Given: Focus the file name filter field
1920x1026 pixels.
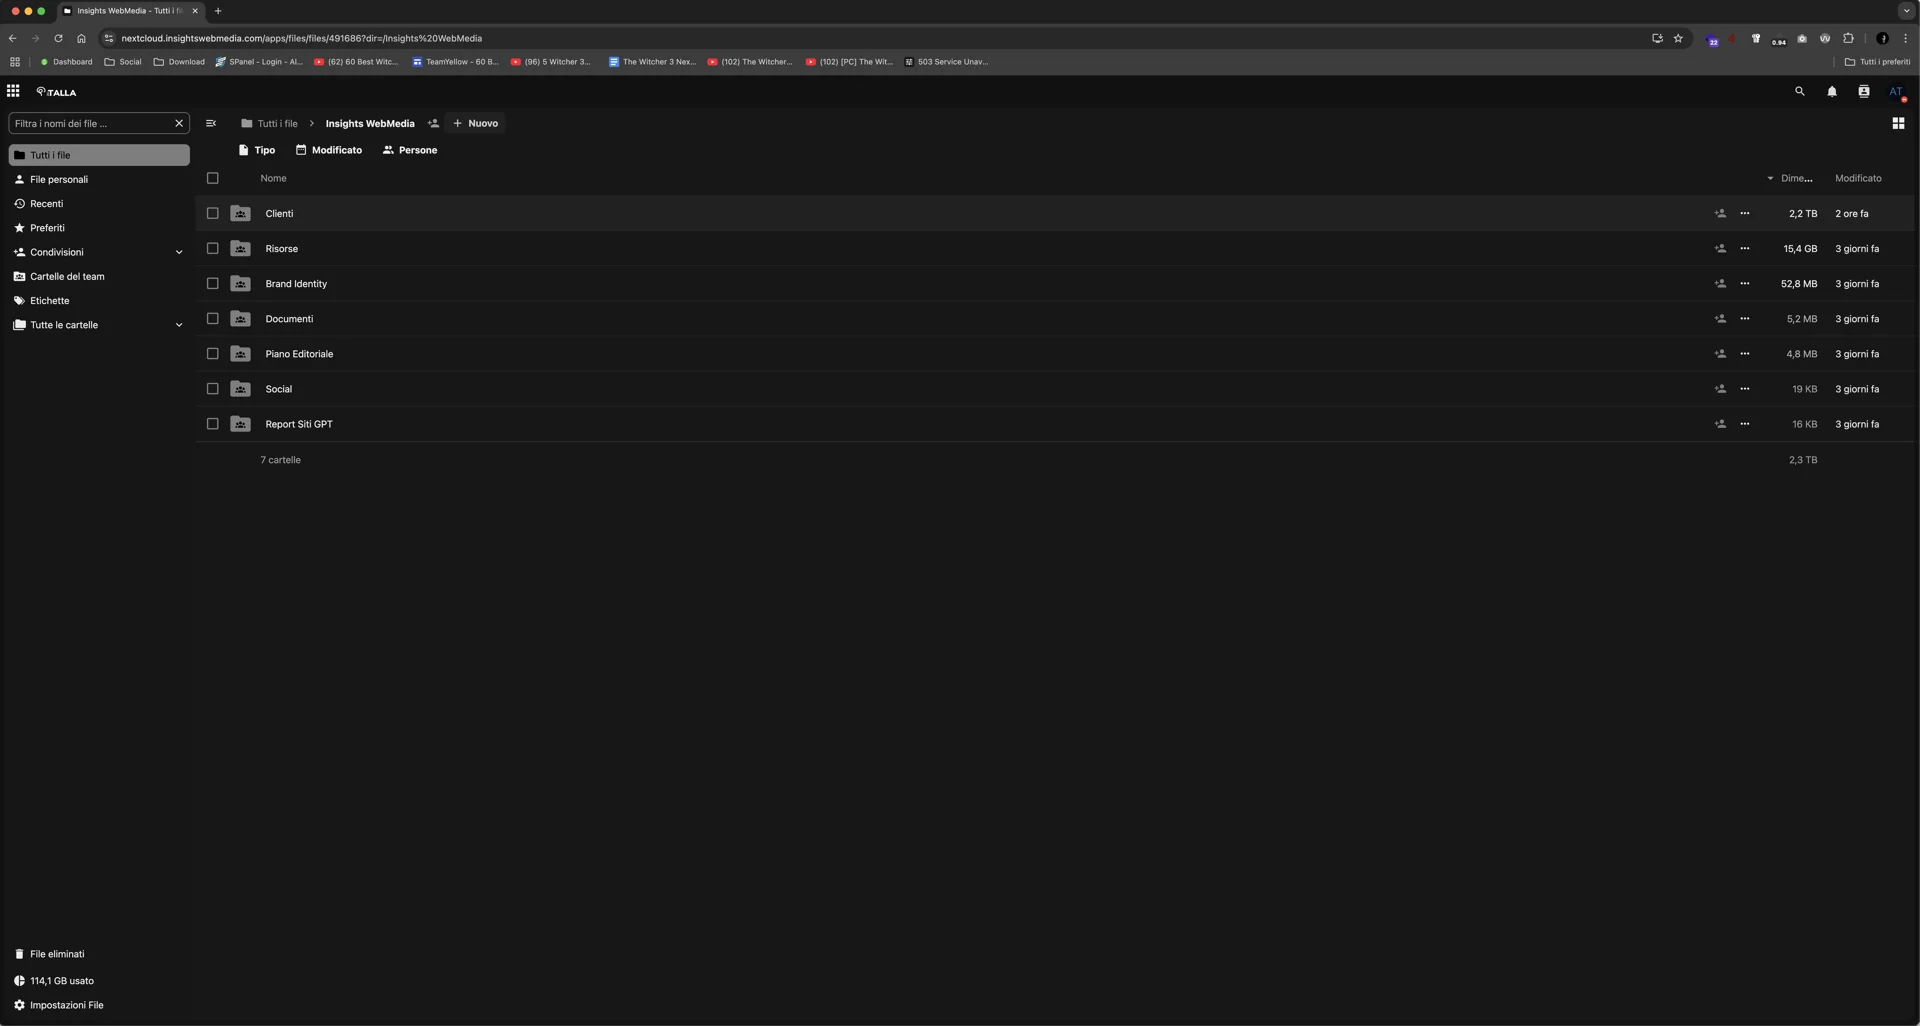Looking at the screenshot, I should coord(90,123).
